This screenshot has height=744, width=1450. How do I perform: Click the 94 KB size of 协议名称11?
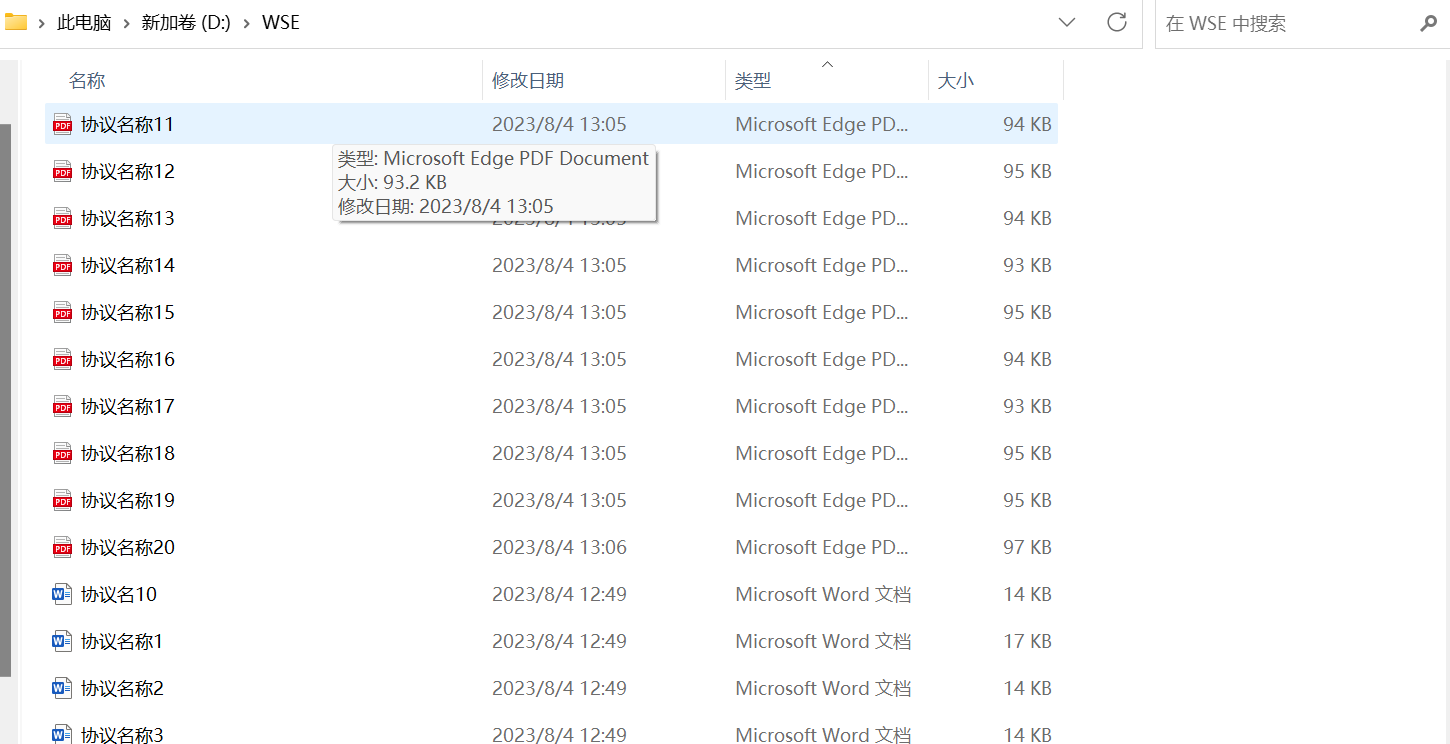pos(1027,125)
